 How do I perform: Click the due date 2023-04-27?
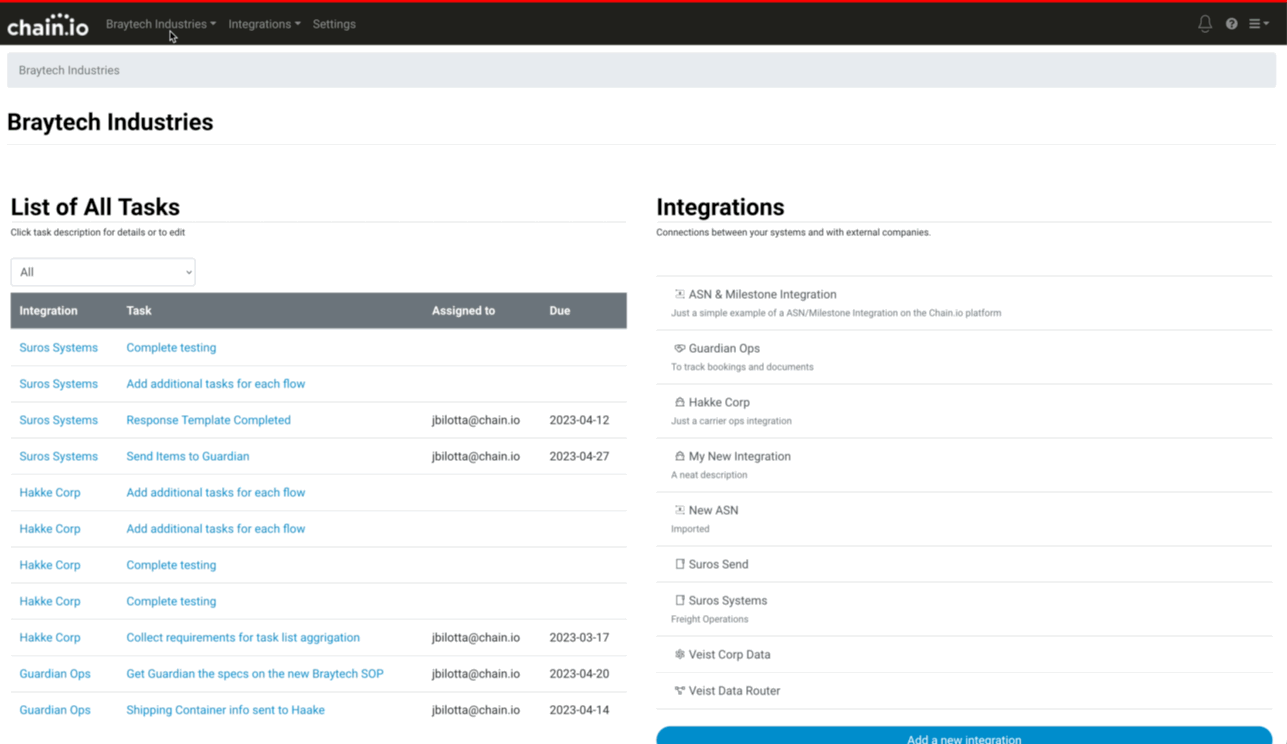tap(579, 456)
